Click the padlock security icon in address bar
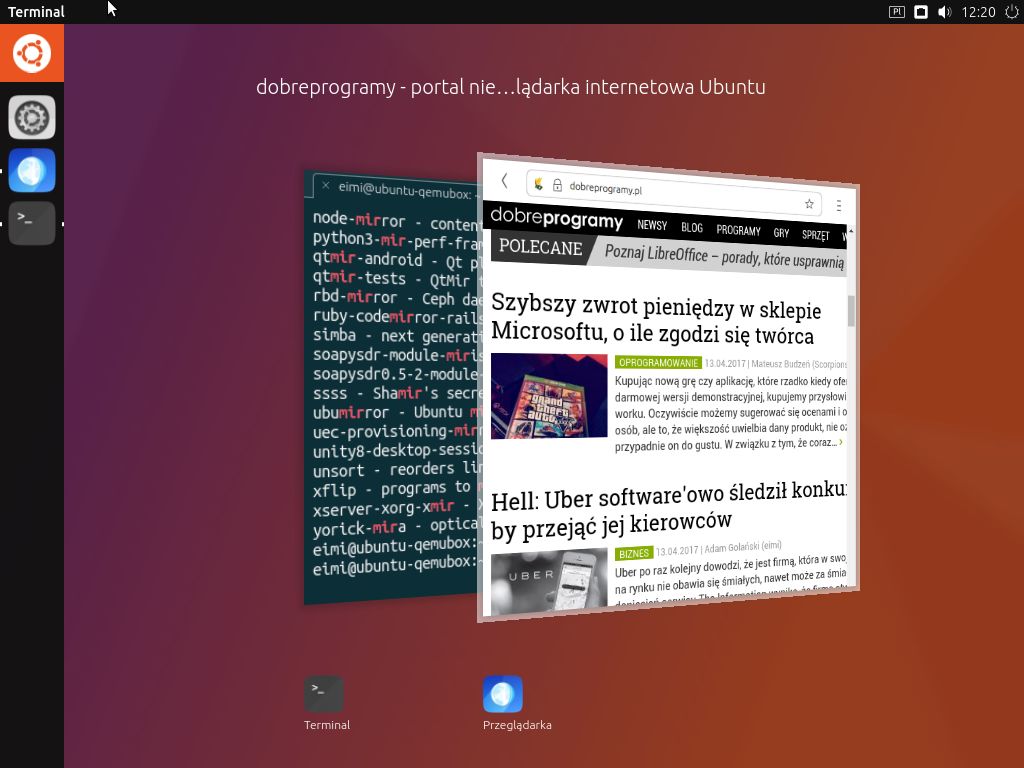Image resolution: width=1024 pixels, height=768 pixels. coord(557,185)
